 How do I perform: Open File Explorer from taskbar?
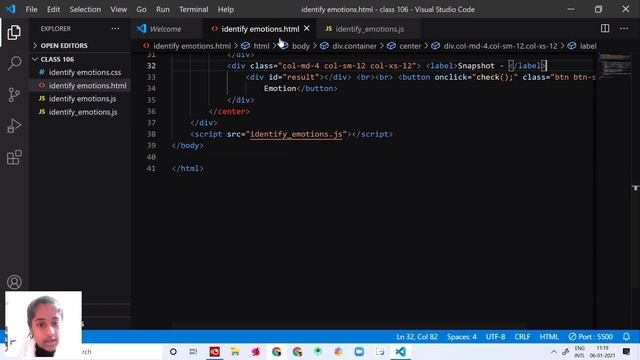pos(235,351)
